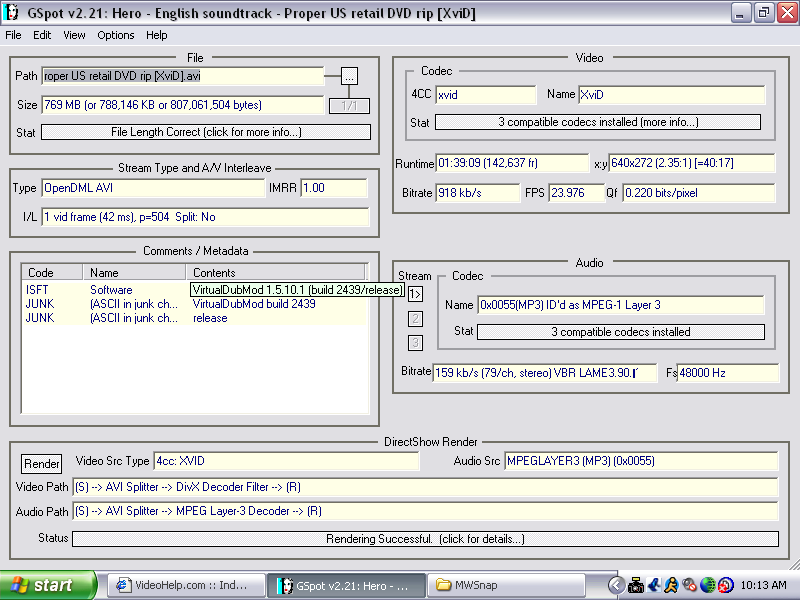Click the Audio Path field
The width and height of the screenshot is (800, 600).
point(426,511)
